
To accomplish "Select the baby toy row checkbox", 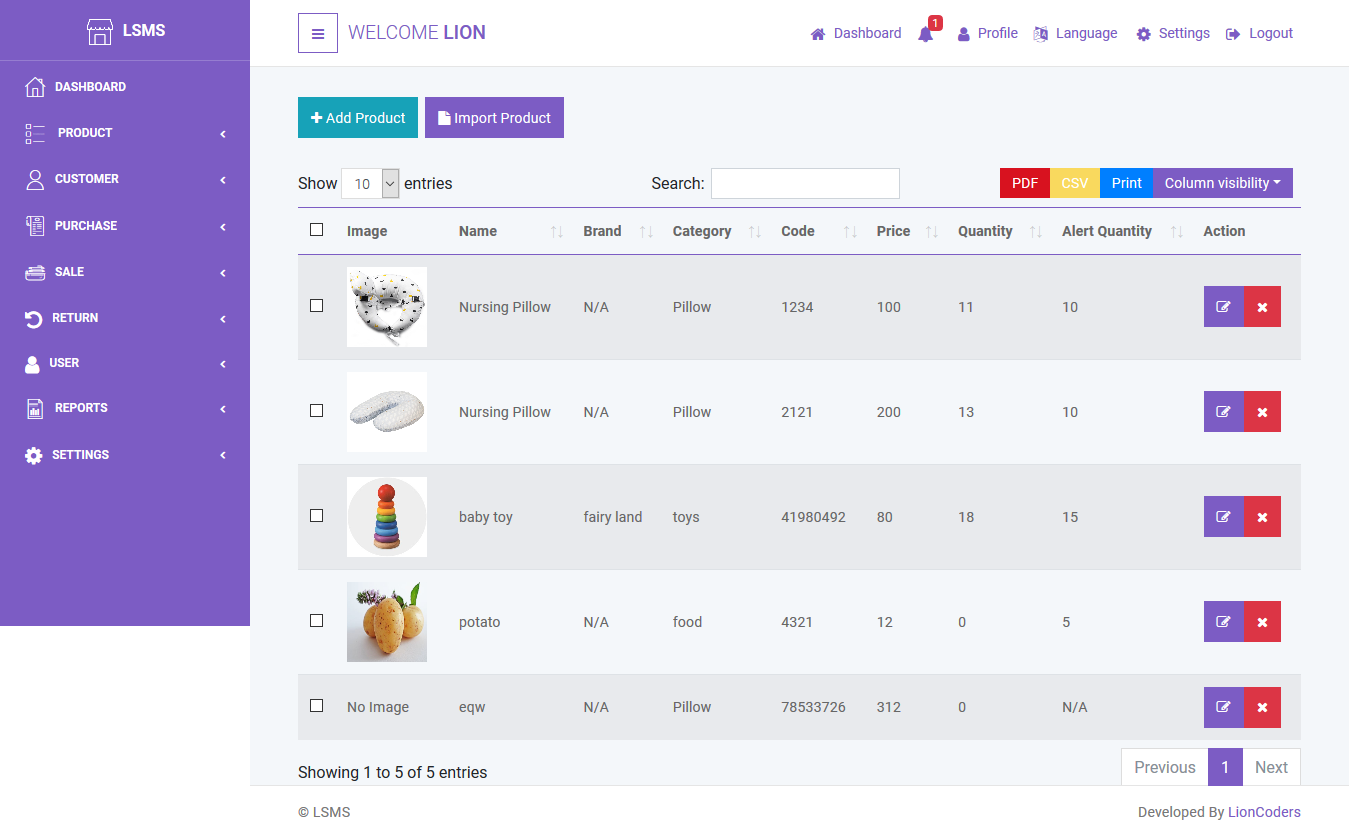I will (x=317, y=516).
